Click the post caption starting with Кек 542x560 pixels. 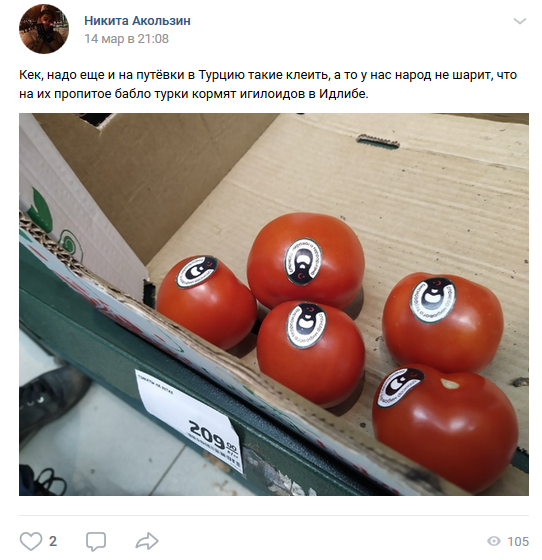click(268, 84)
